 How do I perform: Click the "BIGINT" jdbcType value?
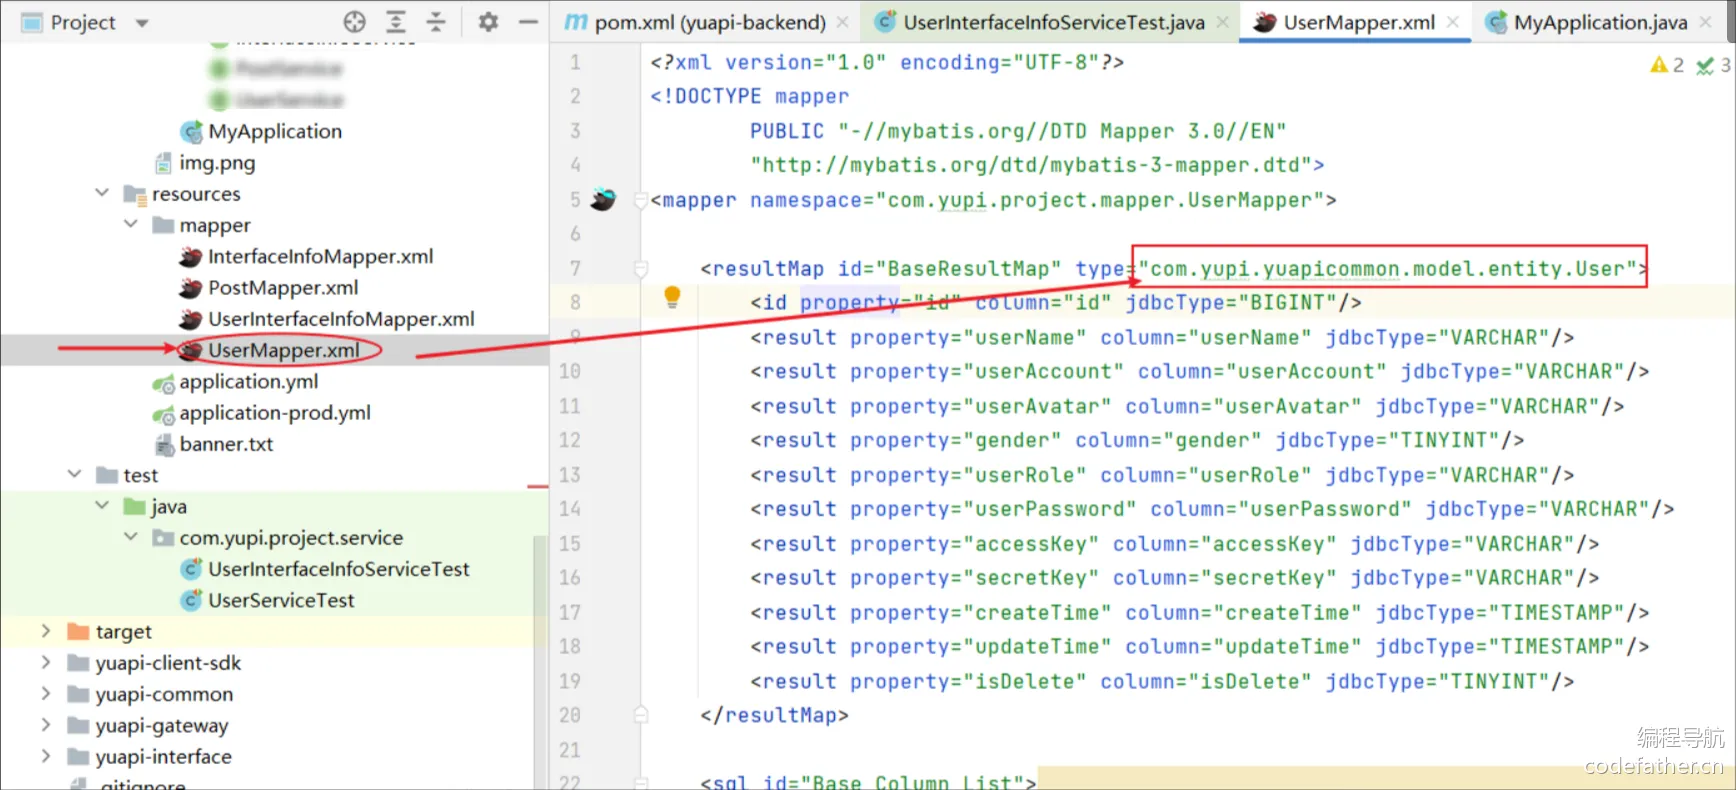(x=1288, y=302)
